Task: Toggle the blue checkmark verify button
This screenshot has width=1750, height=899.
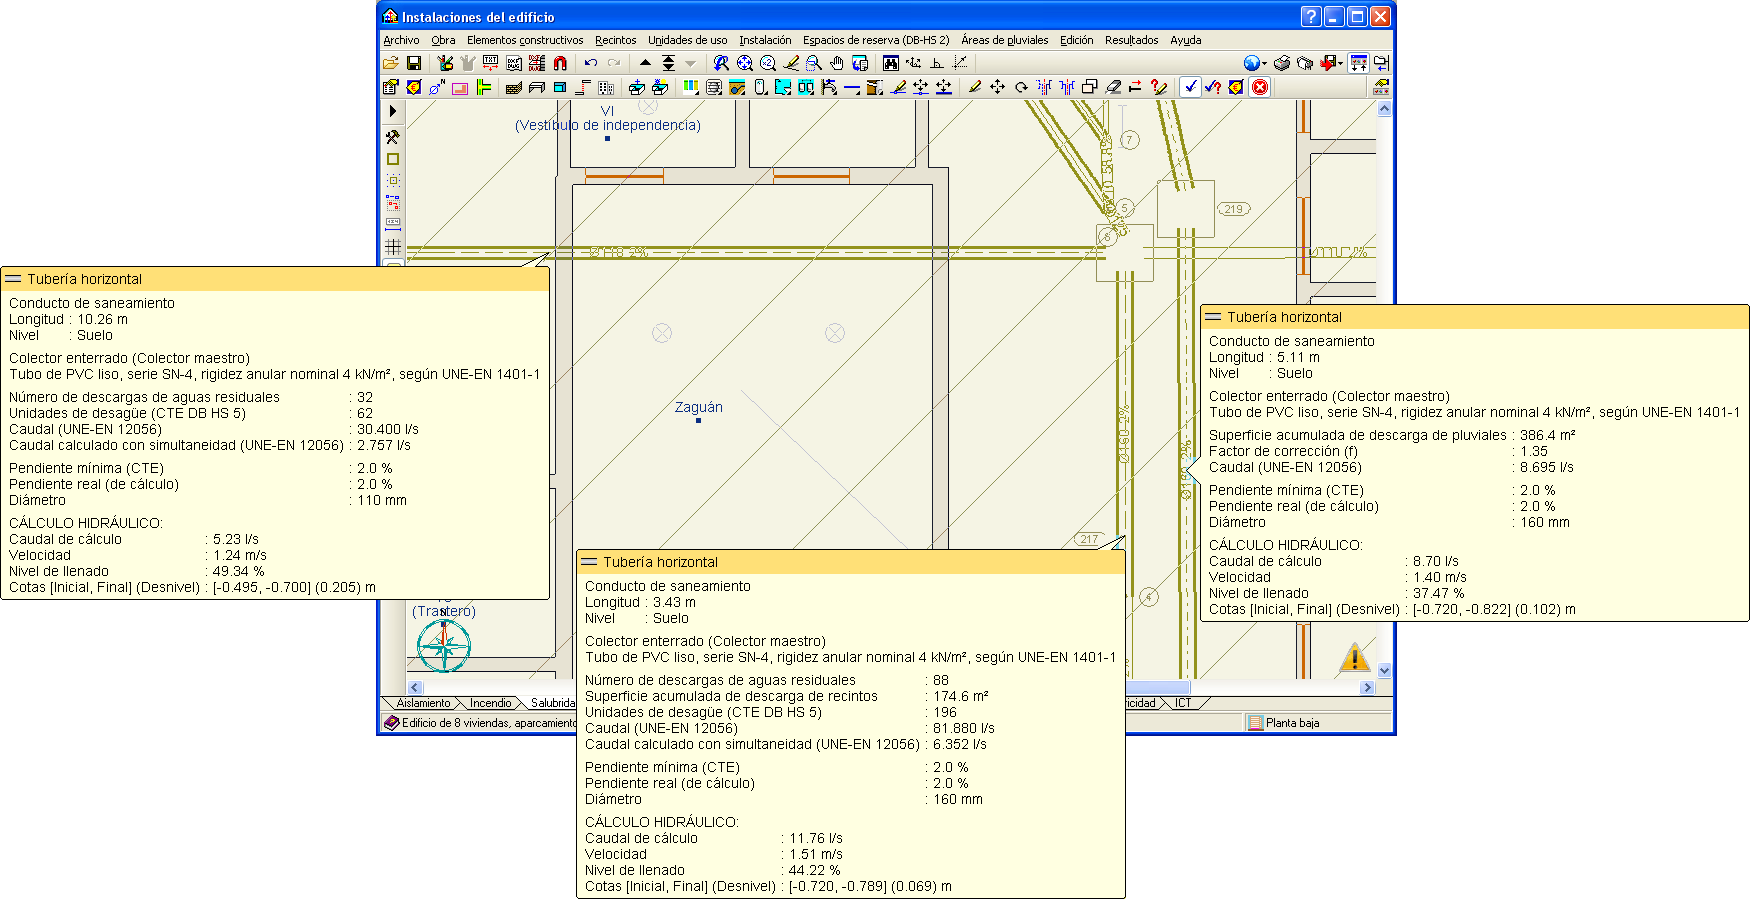Action: tap(1190, 87)
